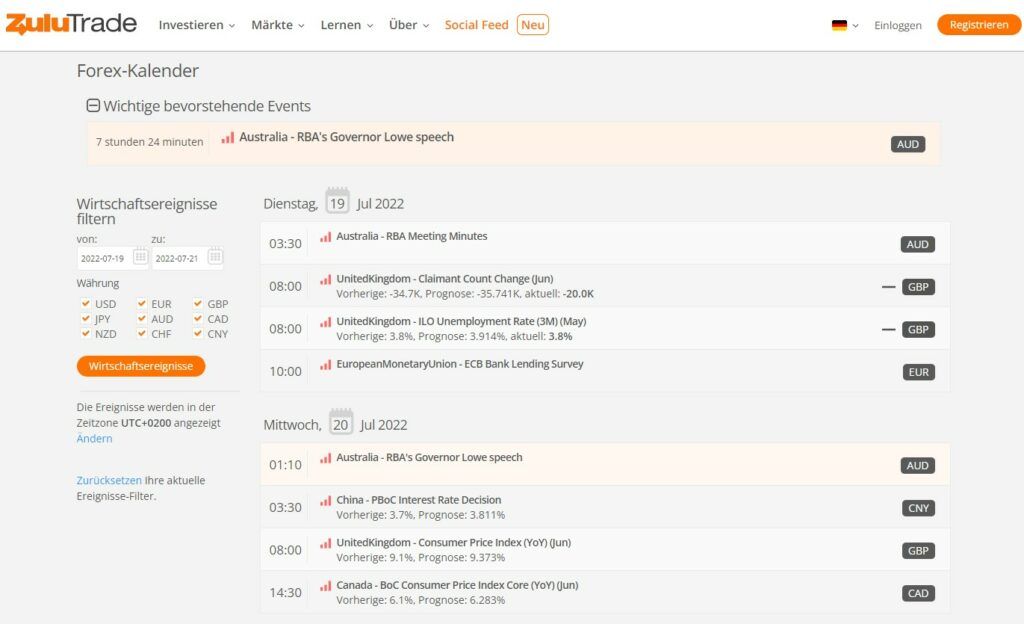Viewport: 1024px width, 624px height.
Task: Uncheck the JPY currency checkbox
Action: pyautogui.click(x=86, y=318)
